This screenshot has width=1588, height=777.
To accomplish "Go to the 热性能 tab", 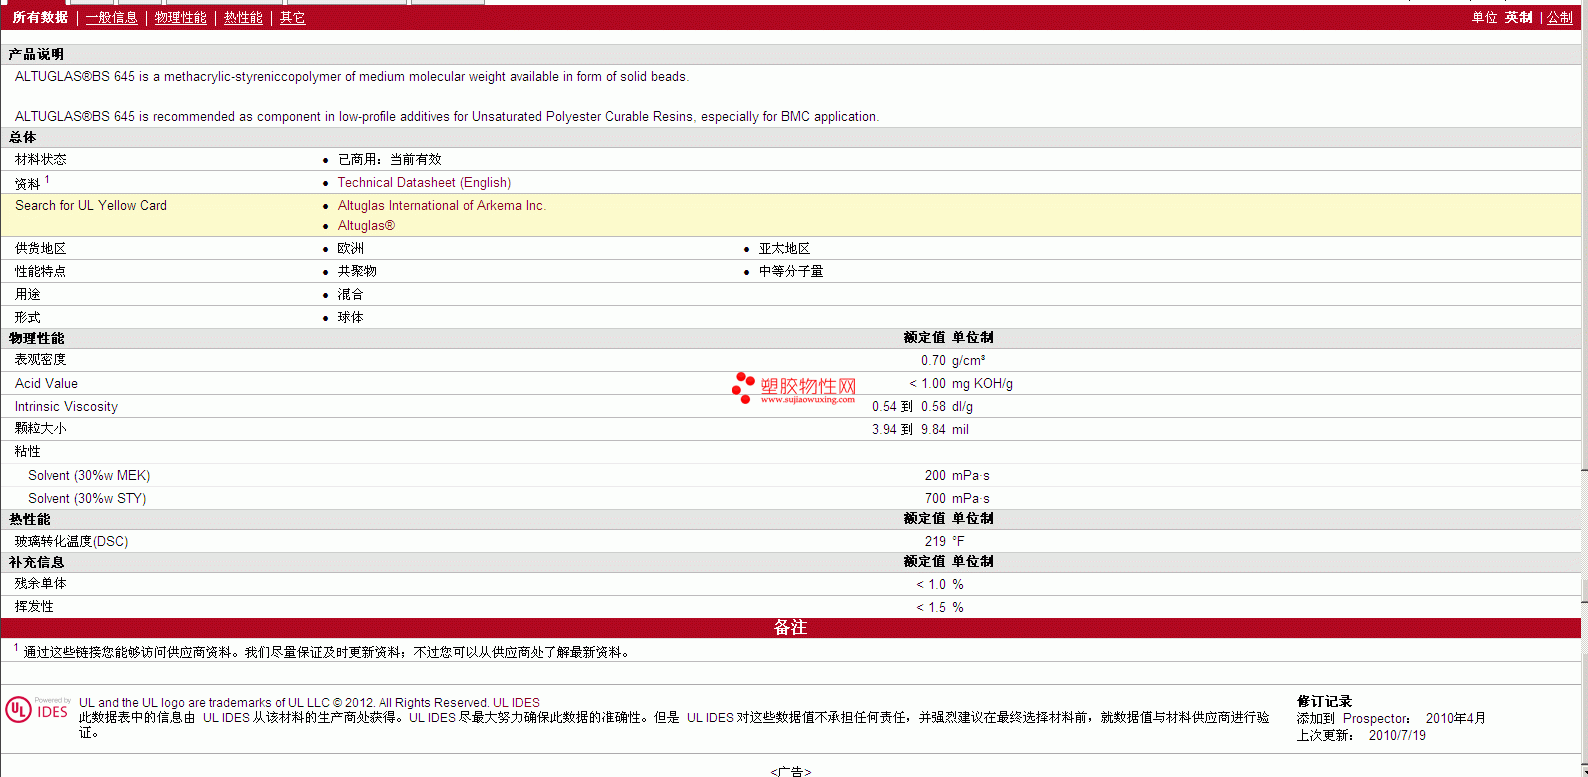I will [243, 17].
